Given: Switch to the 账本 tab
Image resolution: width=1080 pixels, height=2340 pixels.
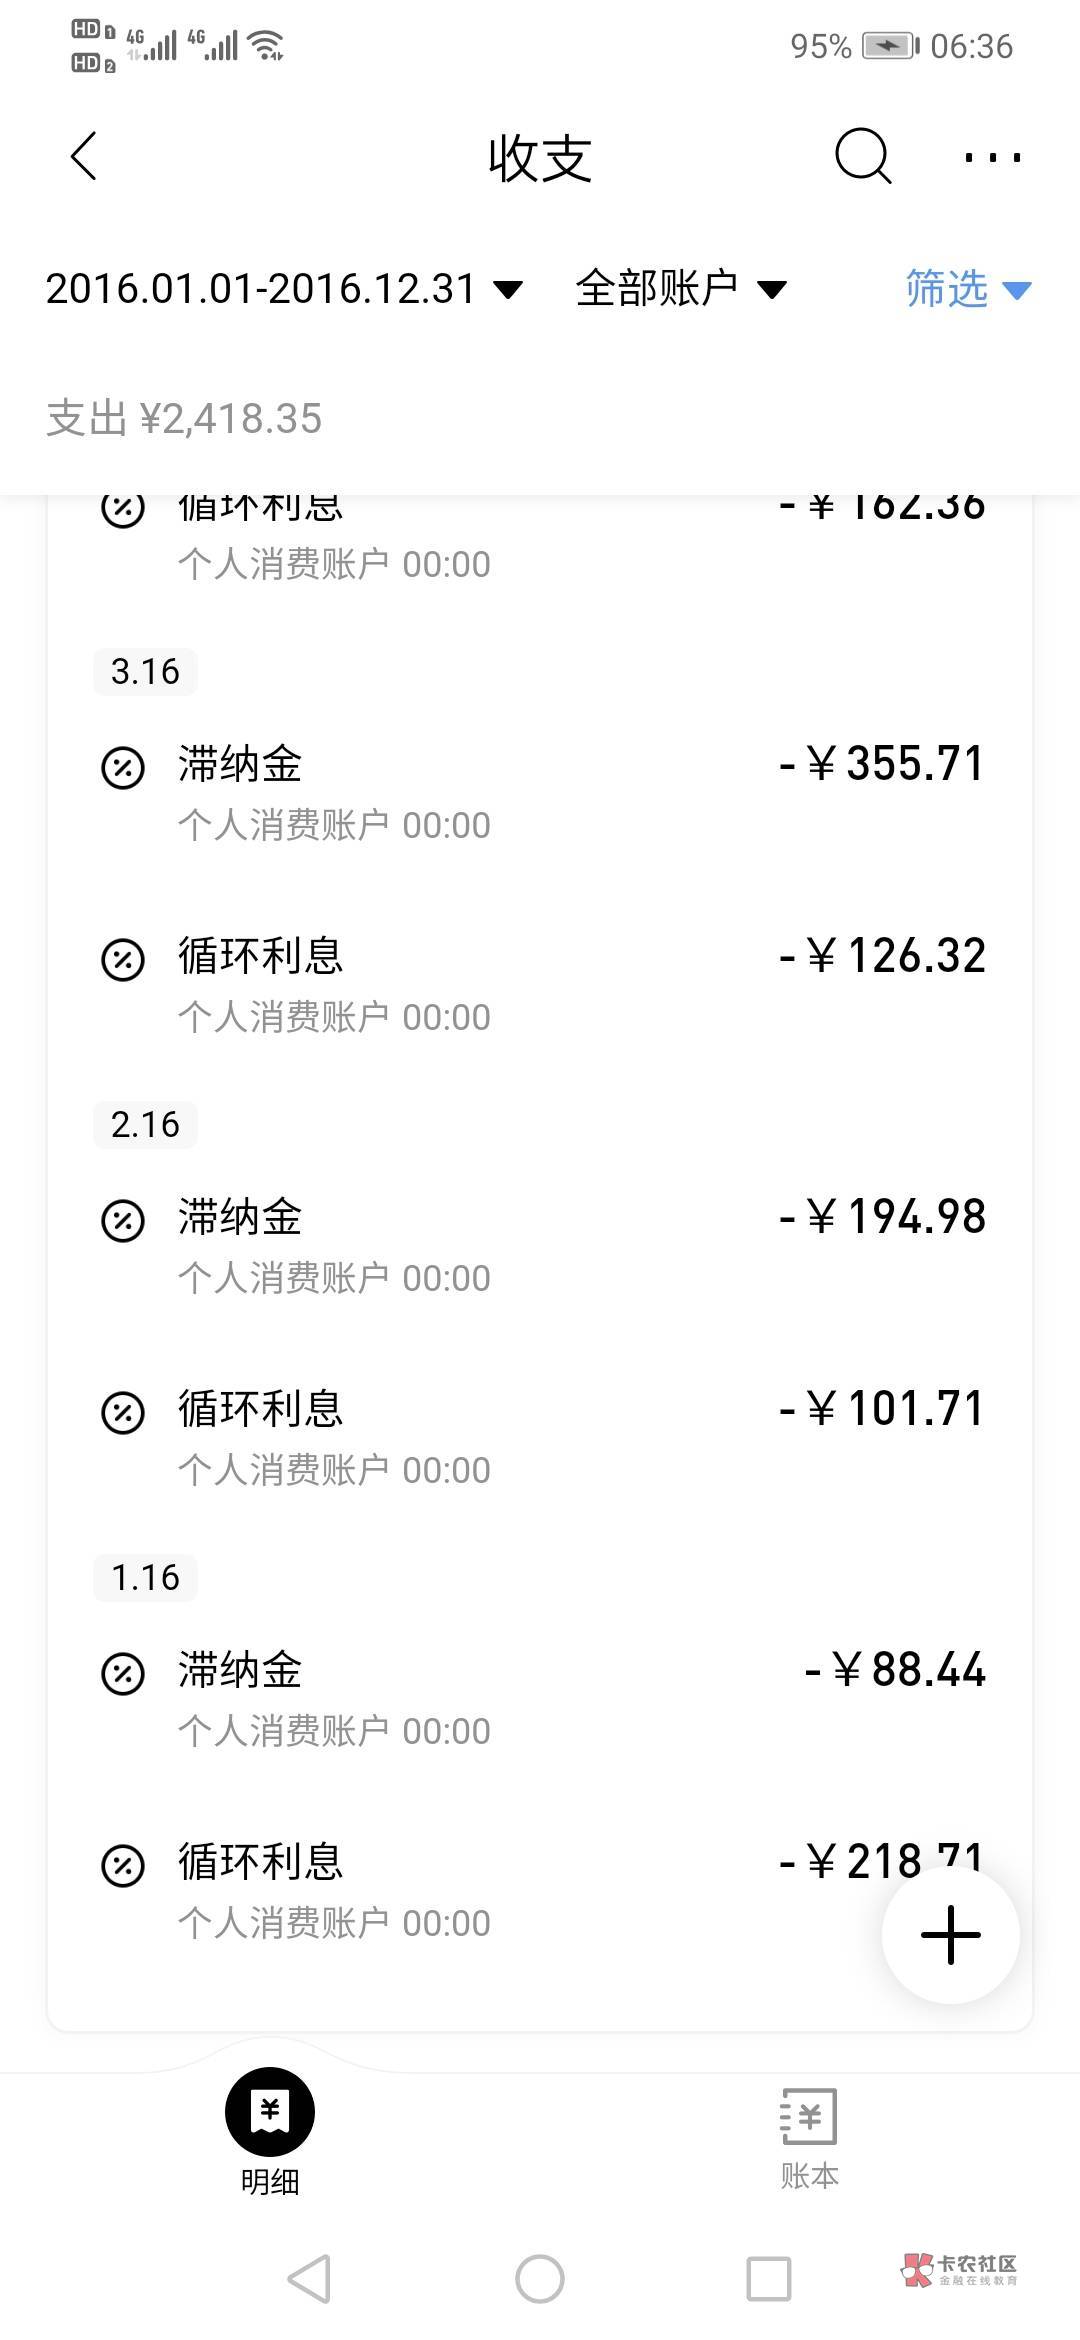Looking at the screenshot, I should (x=809, y=2137).
